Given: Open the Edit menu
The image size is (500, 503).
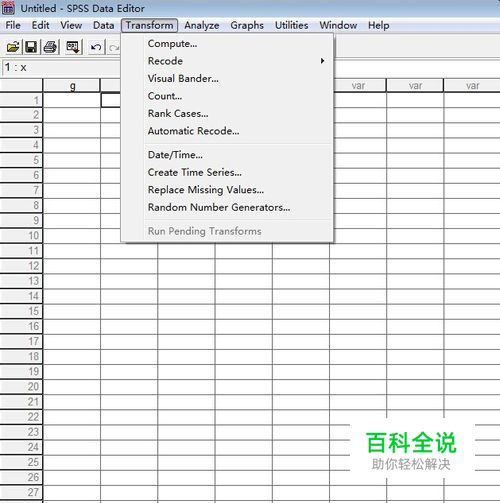Looking at the screenshot, I should point(40,25).
